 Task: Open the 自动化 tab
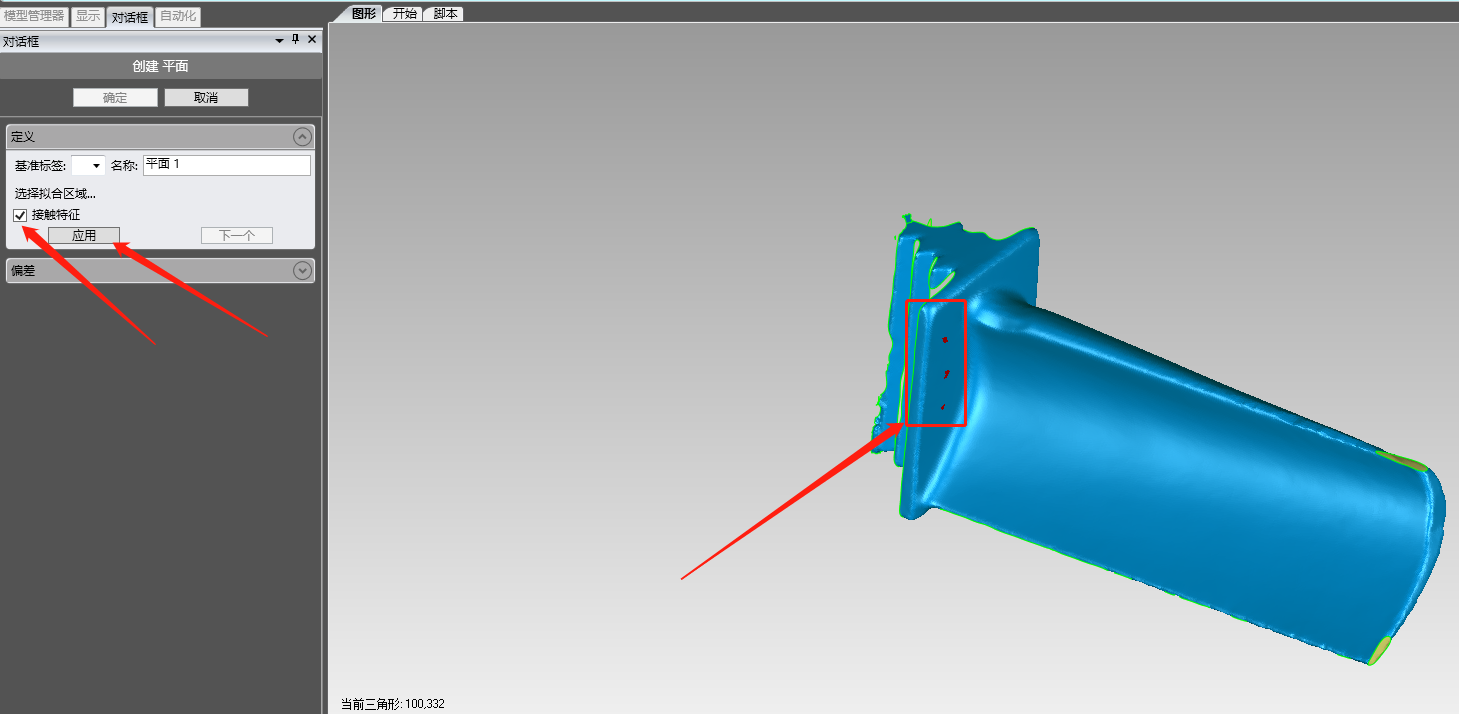pos(178,16)
